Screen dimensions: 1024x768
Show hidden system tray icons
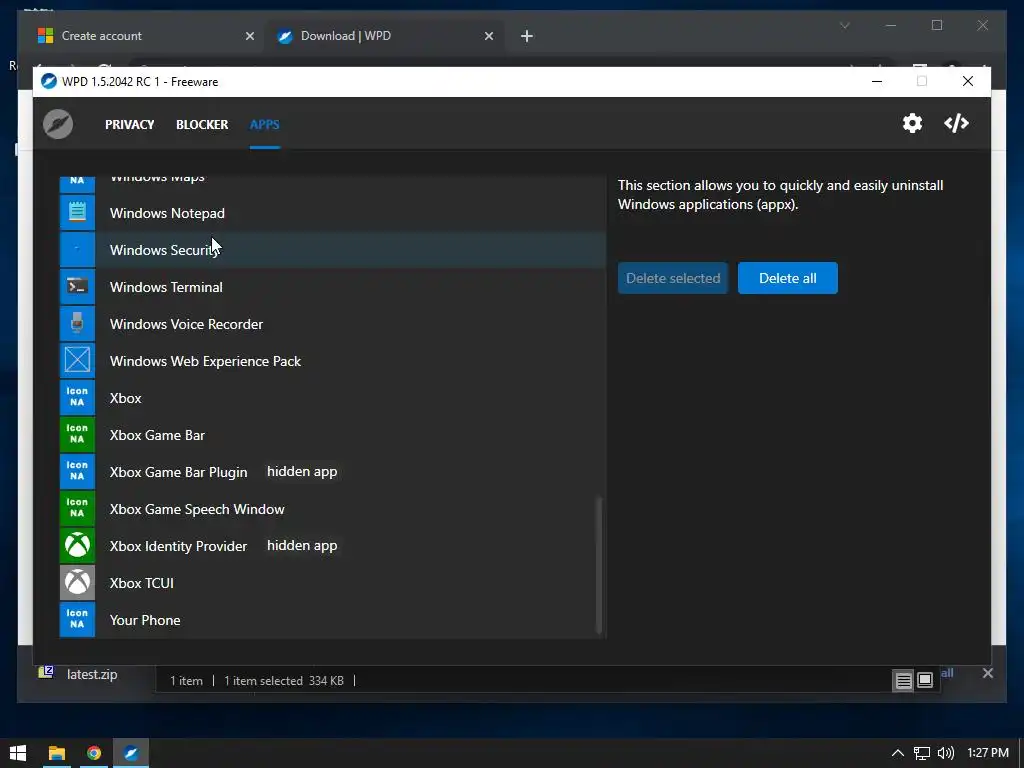(898, 753)
